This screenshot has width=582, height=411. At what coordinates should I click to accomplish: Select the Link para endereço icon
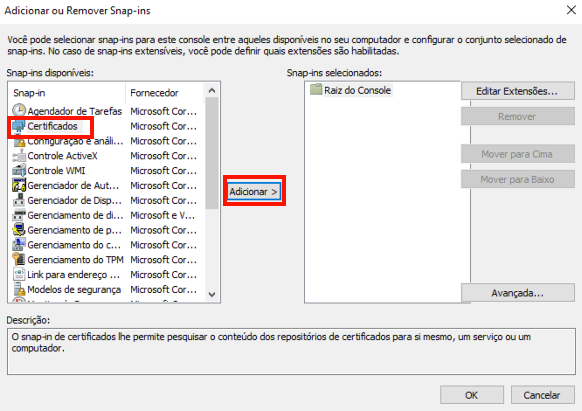click(19, 274)
